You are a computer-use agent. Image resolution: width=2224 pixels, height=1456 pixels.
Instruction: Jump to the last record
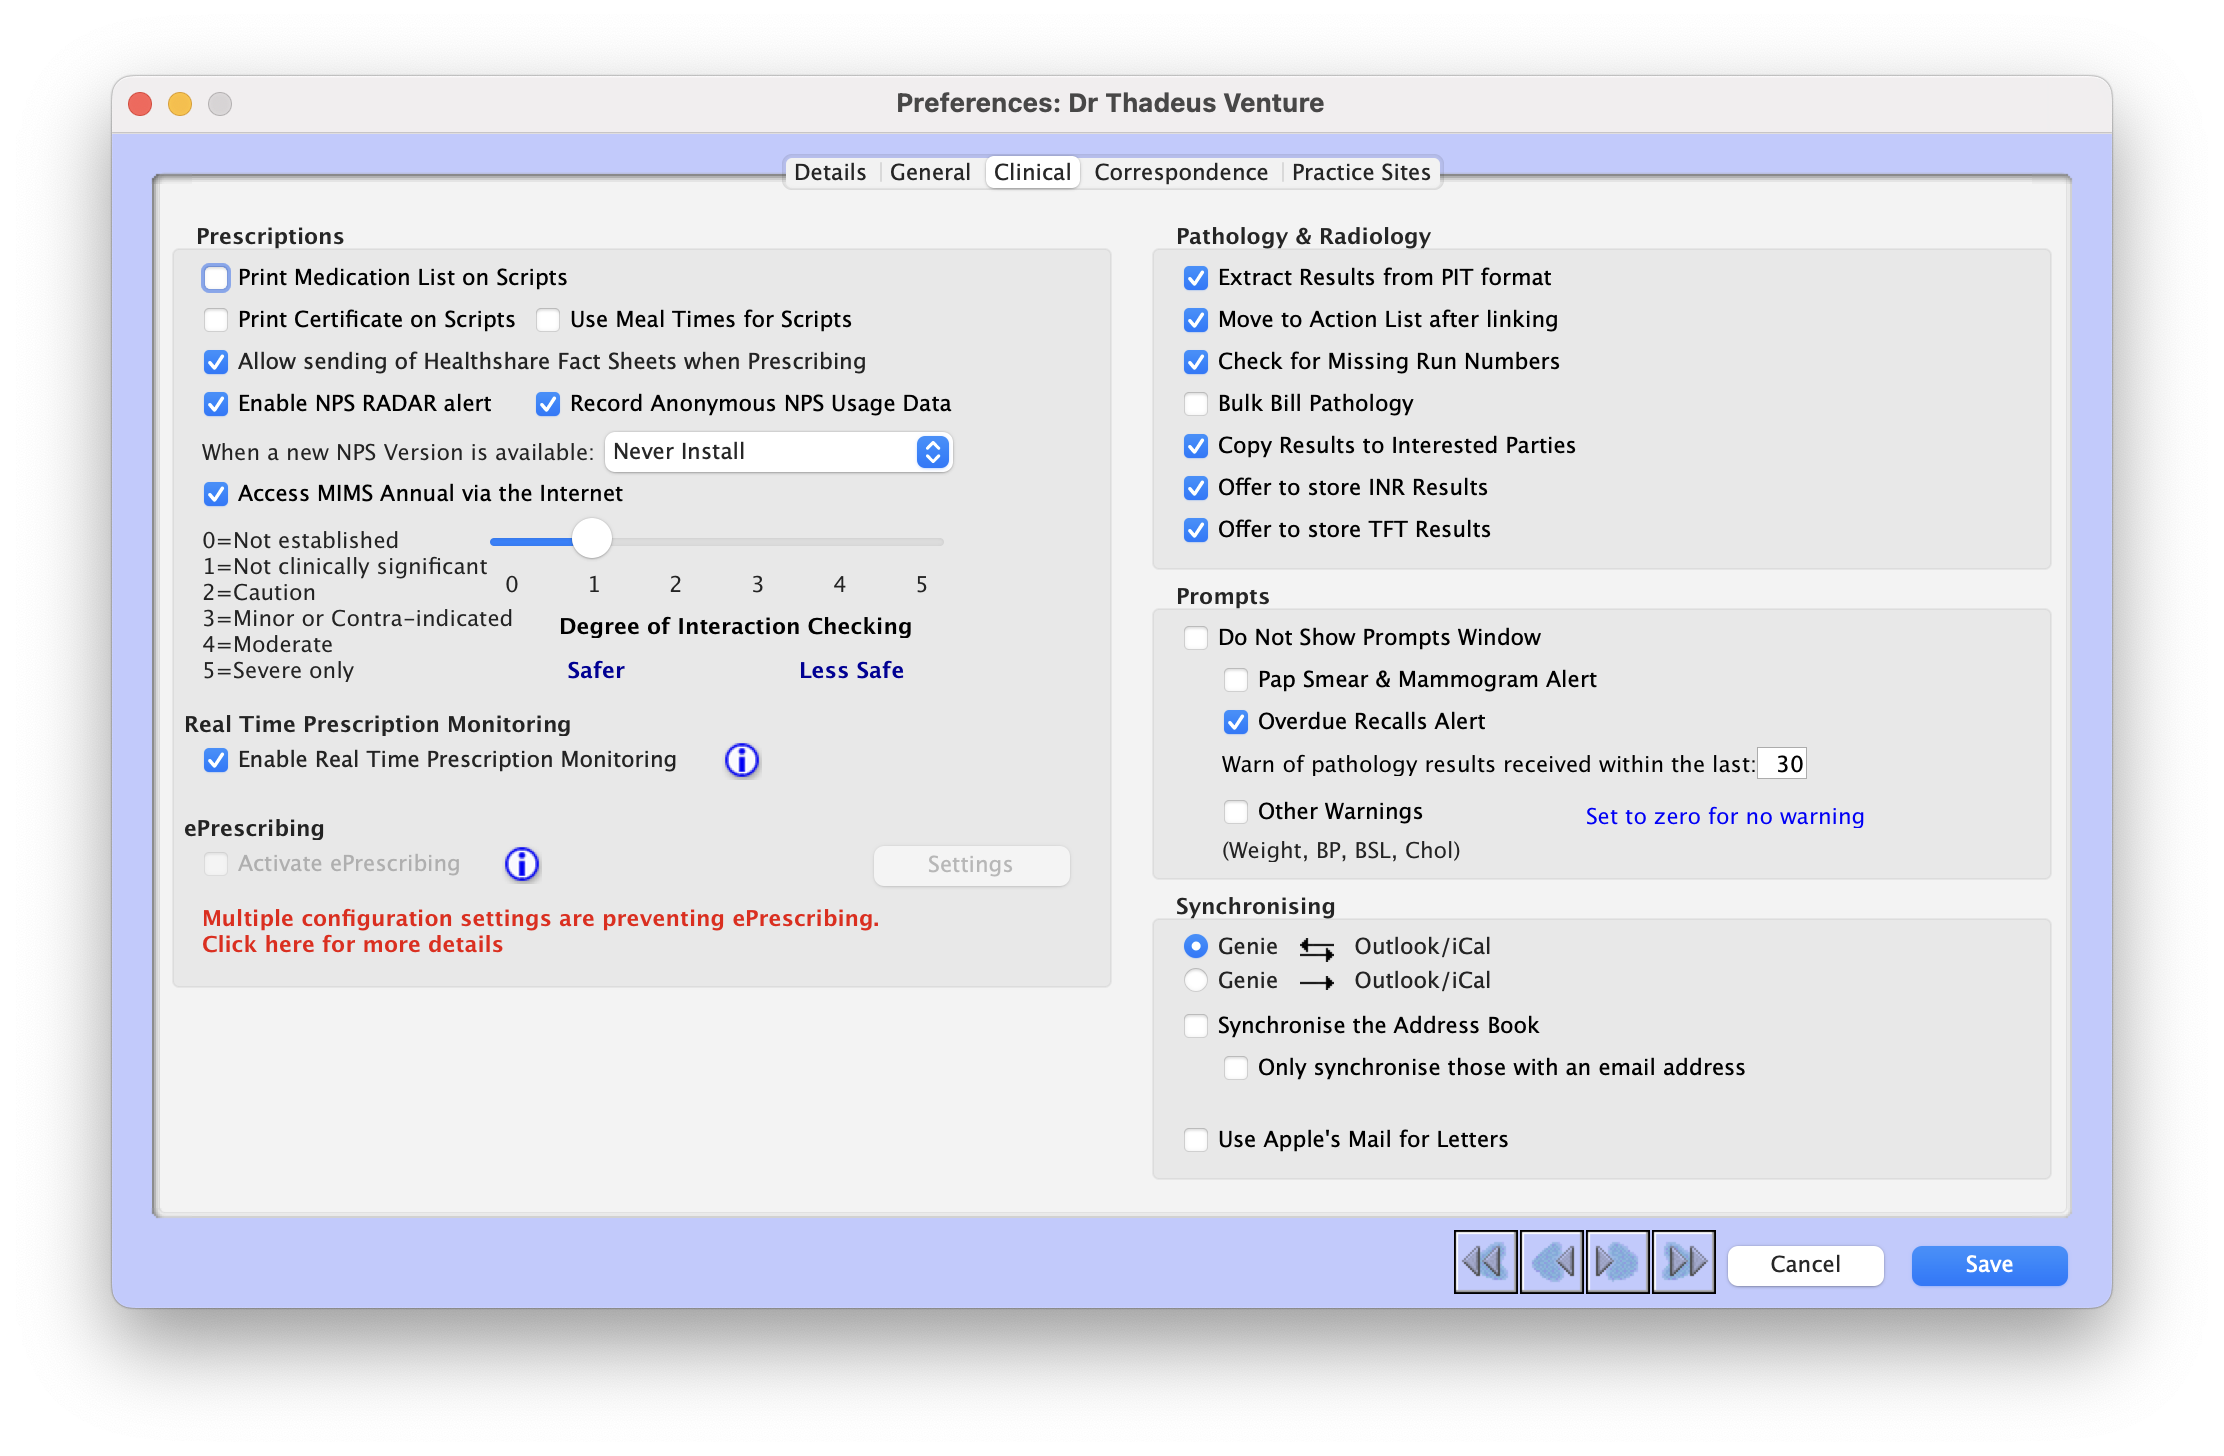tap(1684, 1262)
